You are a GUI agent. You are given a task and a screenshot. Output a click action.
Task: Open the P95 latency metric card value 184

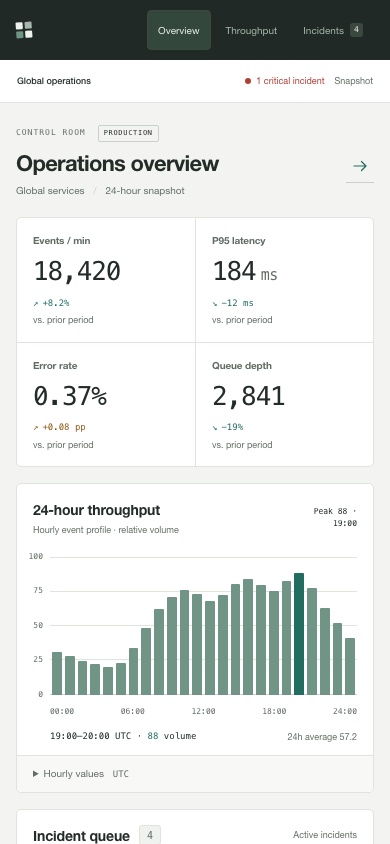[x=234, y=271]
